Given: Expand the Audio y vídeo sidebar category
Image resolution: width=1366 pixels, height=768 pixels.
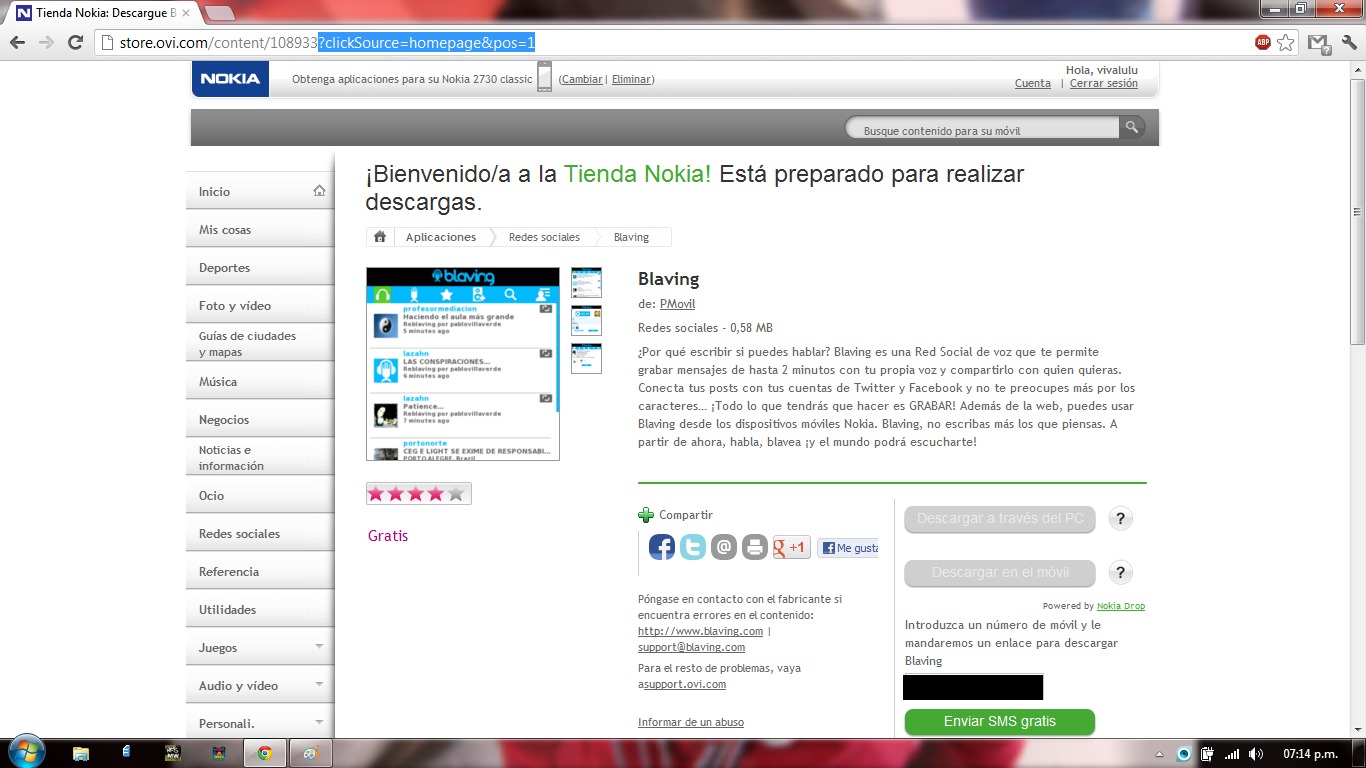Looking at the screenshot, I should coord(319,685).
